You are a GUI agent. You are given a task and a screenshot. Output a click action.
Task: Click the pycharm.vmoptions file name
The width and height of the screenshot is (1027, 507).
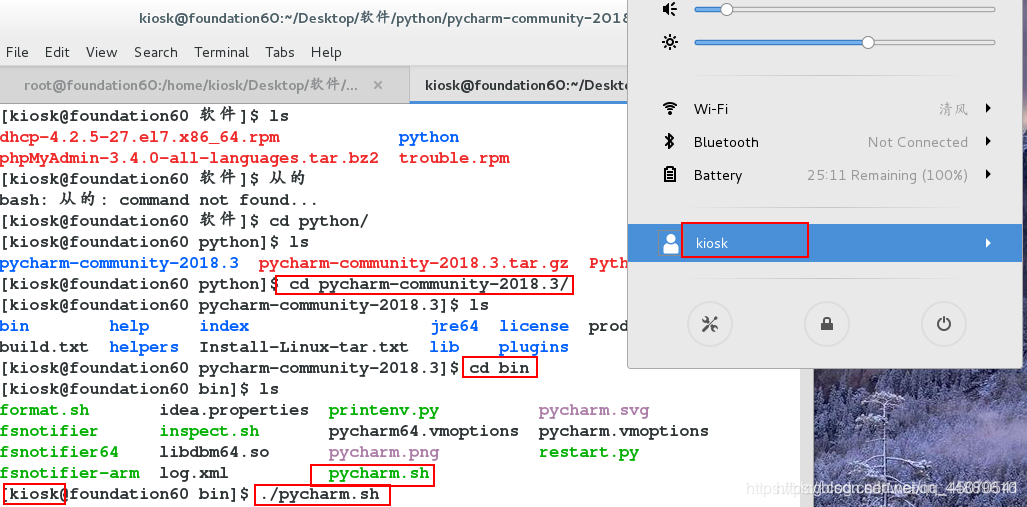pos(624,432)
